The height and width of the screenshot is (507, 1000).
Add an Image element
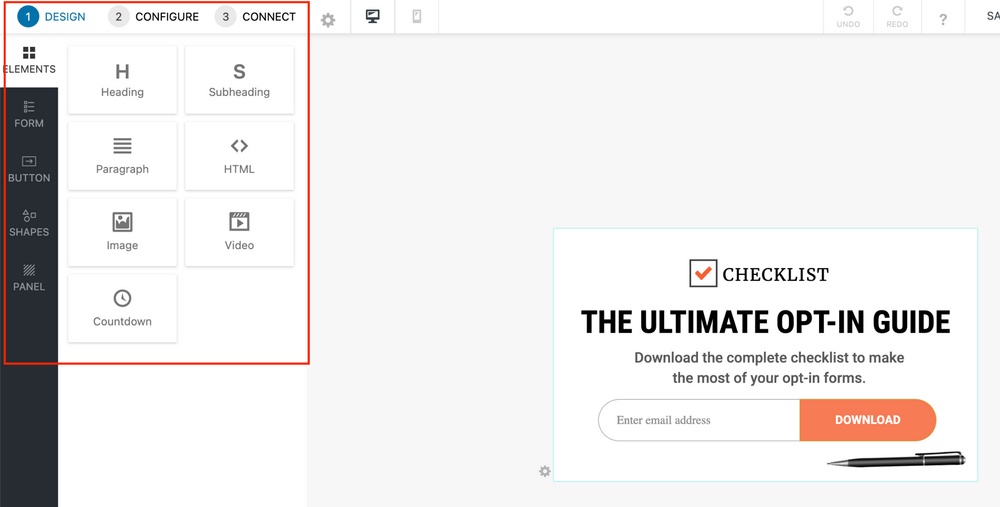point(122,232)
